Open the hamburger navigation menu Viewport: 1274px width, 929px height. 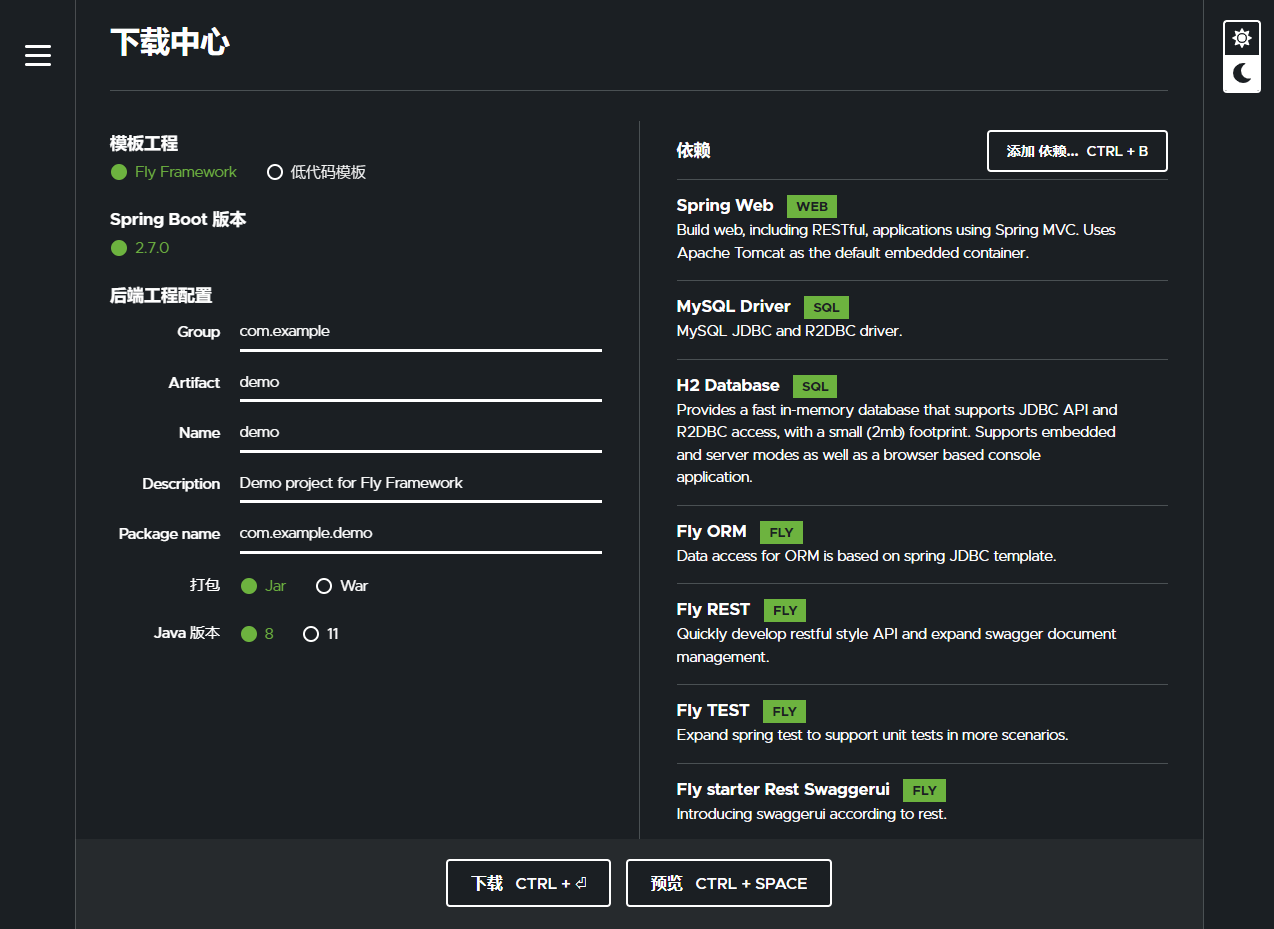(38, 56)
